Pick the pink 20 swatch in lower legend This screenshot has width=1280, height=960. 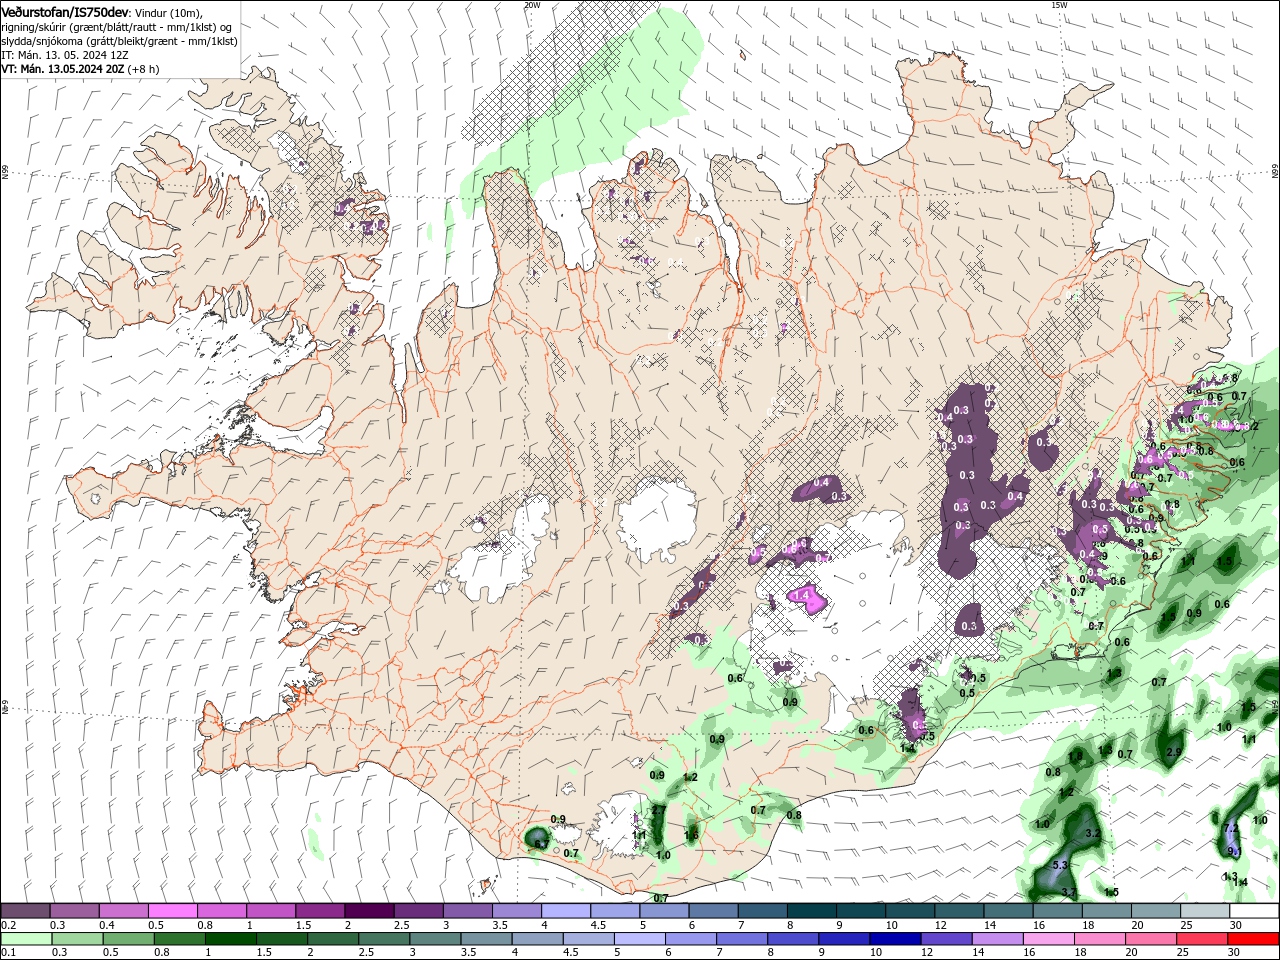tap(1149, 939)
